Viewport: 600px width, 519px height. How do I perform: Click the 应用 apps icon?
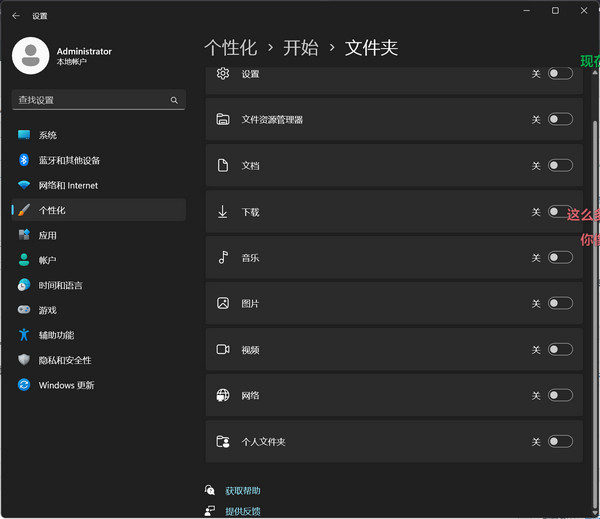(24, 235)
